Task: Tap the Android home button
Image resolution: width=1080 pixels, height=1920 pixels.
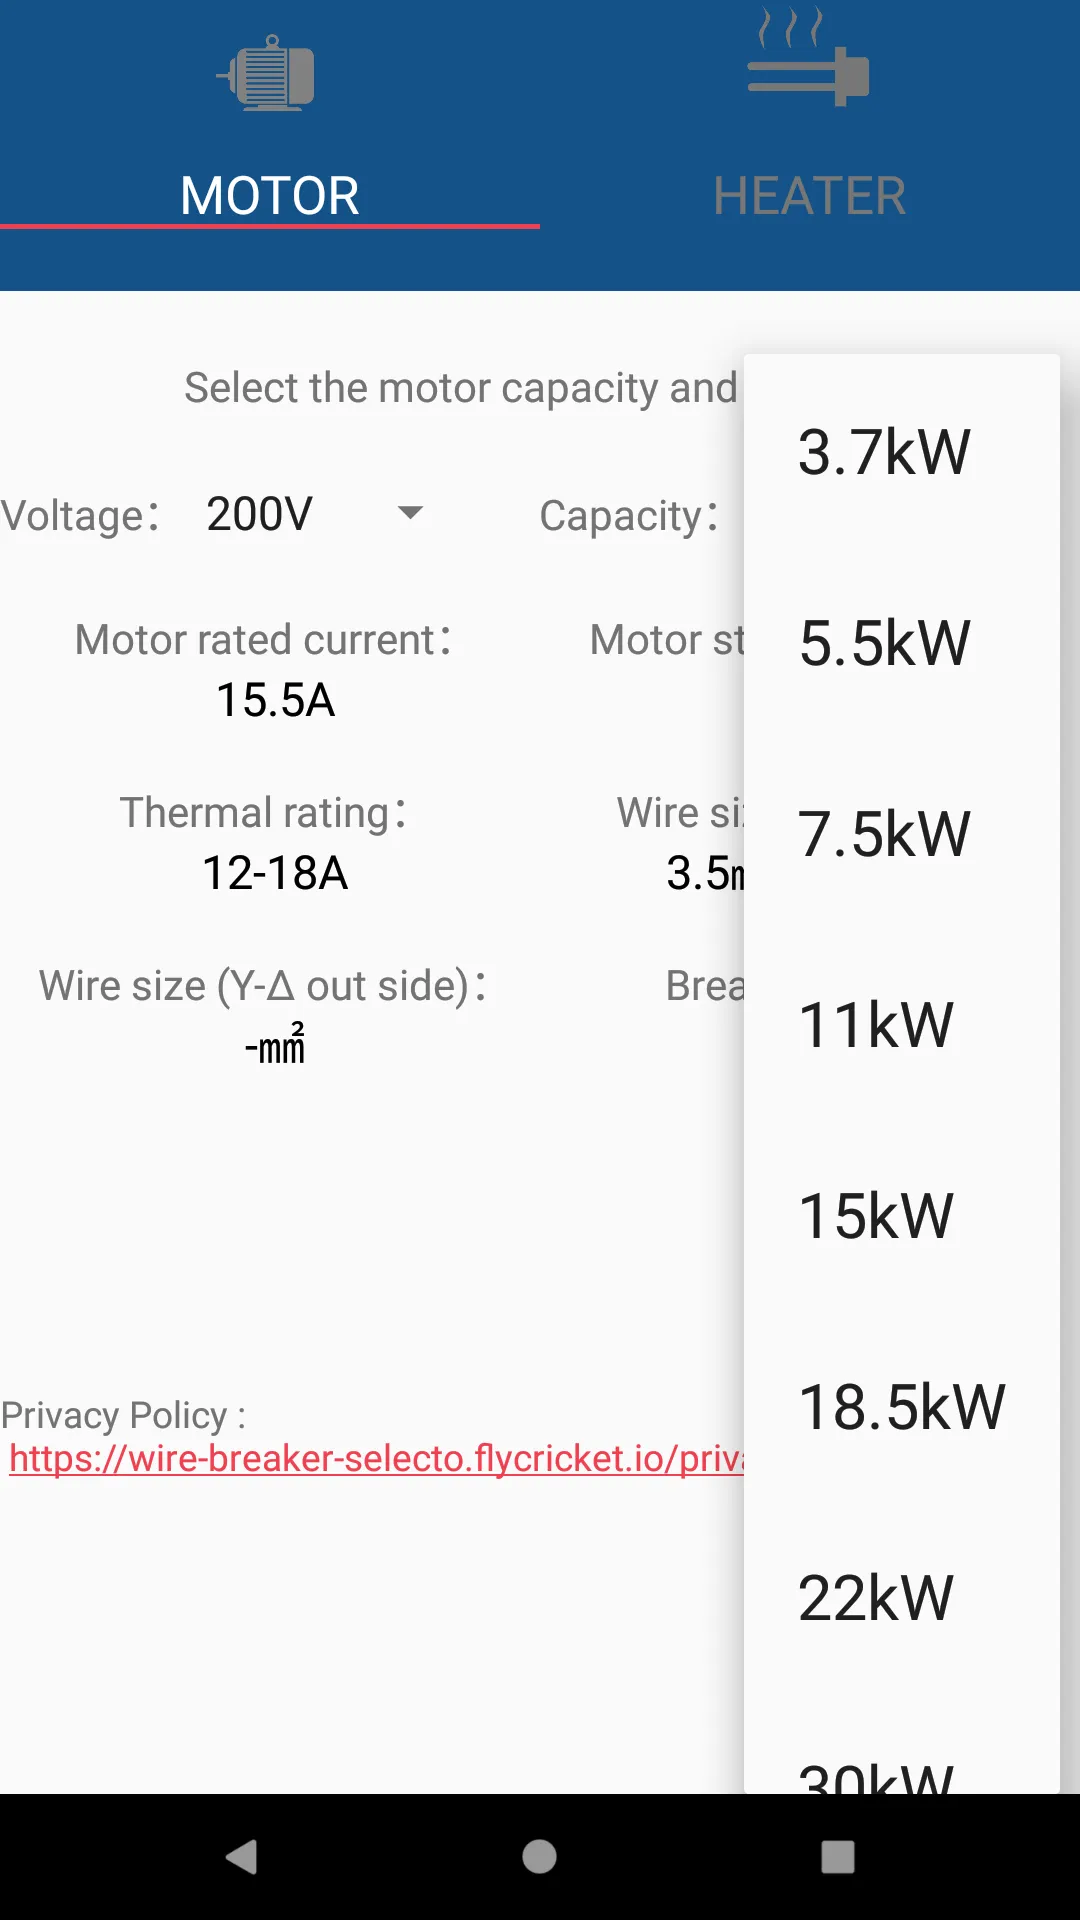Action: (539, 1857)
